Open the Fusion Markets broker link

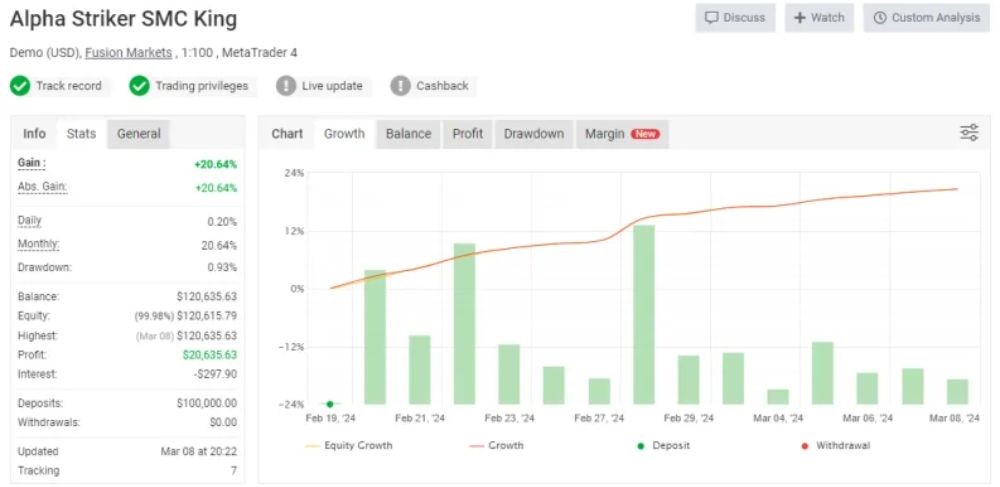[x=128, y=52]
